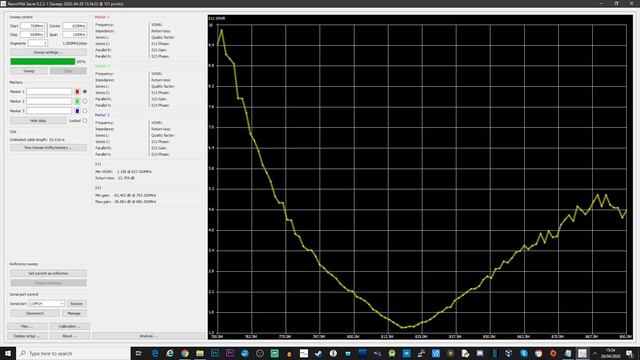The height and width of the screenshot is (360, 640).
Task: Open the purple Premiere Pro taskbar icon
Action: point(230,353)
